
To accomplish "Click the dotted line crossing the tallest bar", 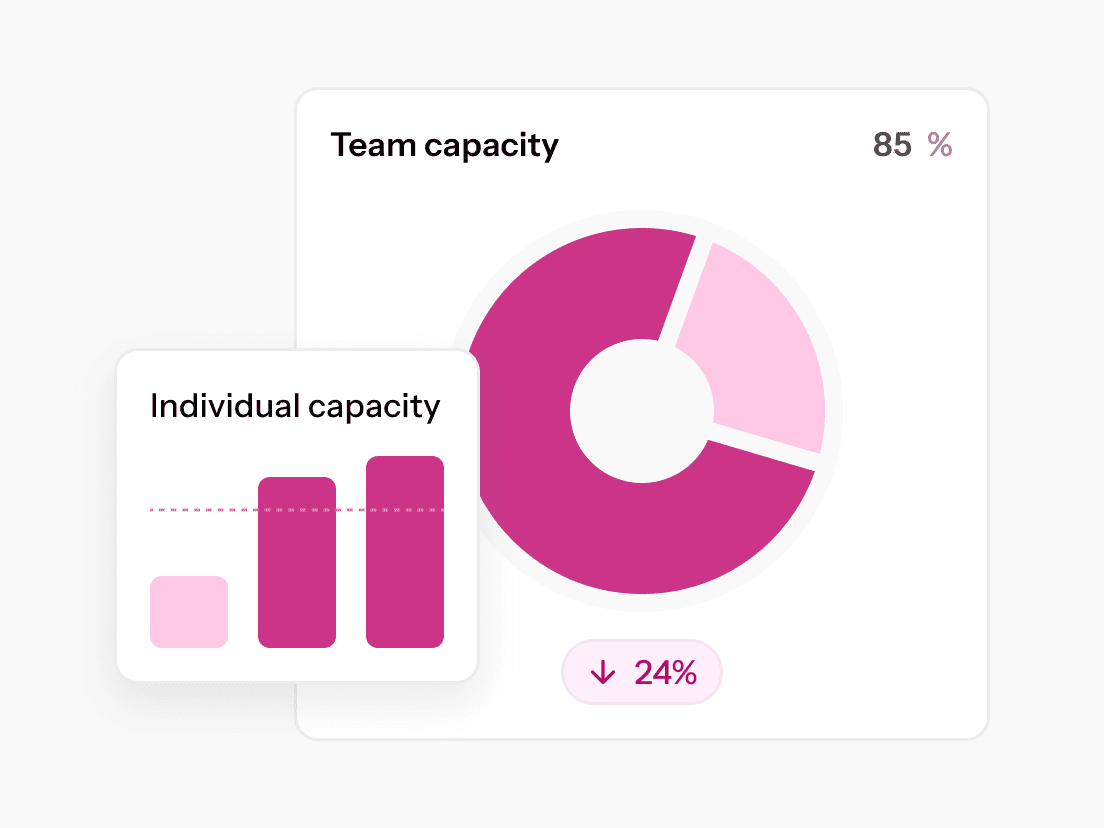I will 405,510.
